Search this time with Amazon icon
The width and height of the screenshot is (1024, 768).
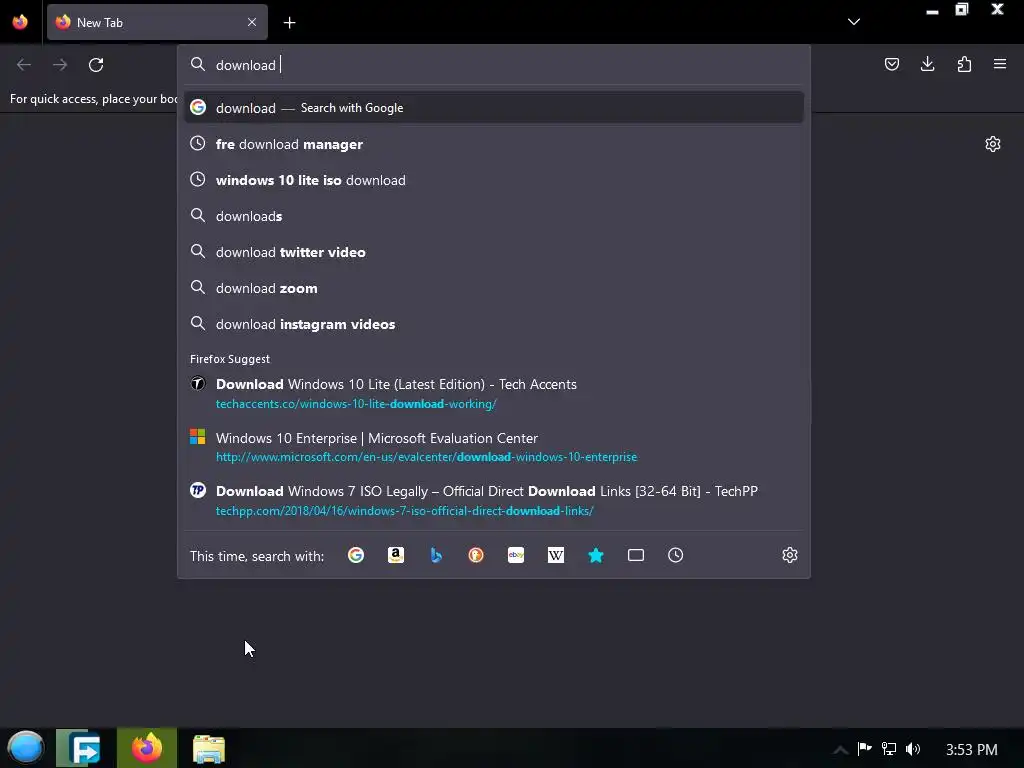click(x=396, y=555)
